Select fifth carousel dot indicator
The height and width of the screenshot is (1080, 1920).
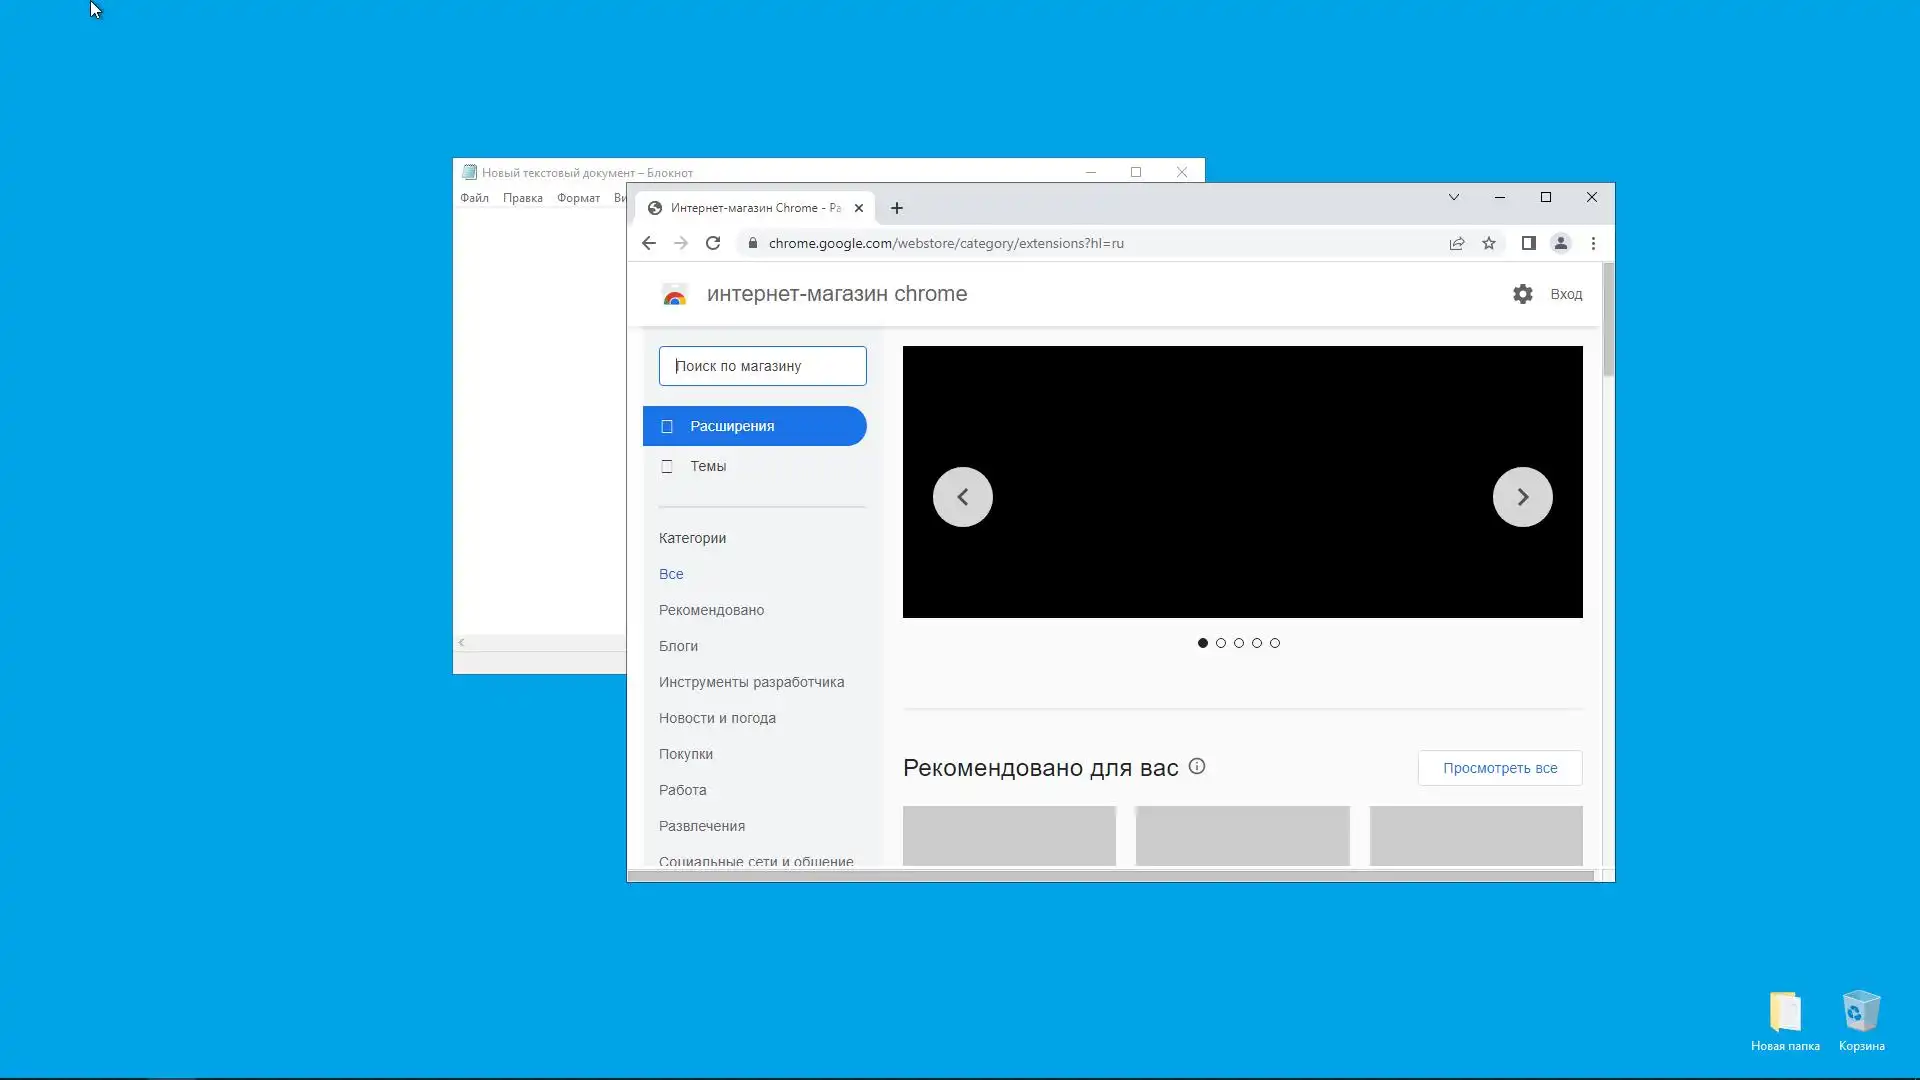[x=1275, y=643]
